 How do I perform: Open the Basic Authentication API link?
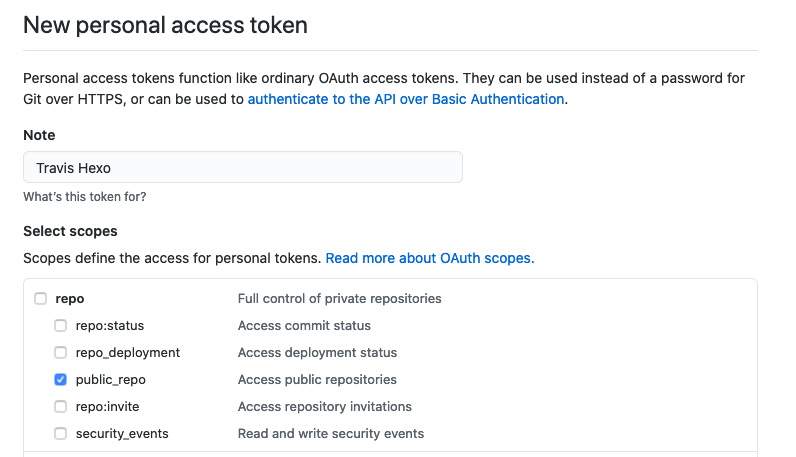pyautogui.click(x=406, y=99)
